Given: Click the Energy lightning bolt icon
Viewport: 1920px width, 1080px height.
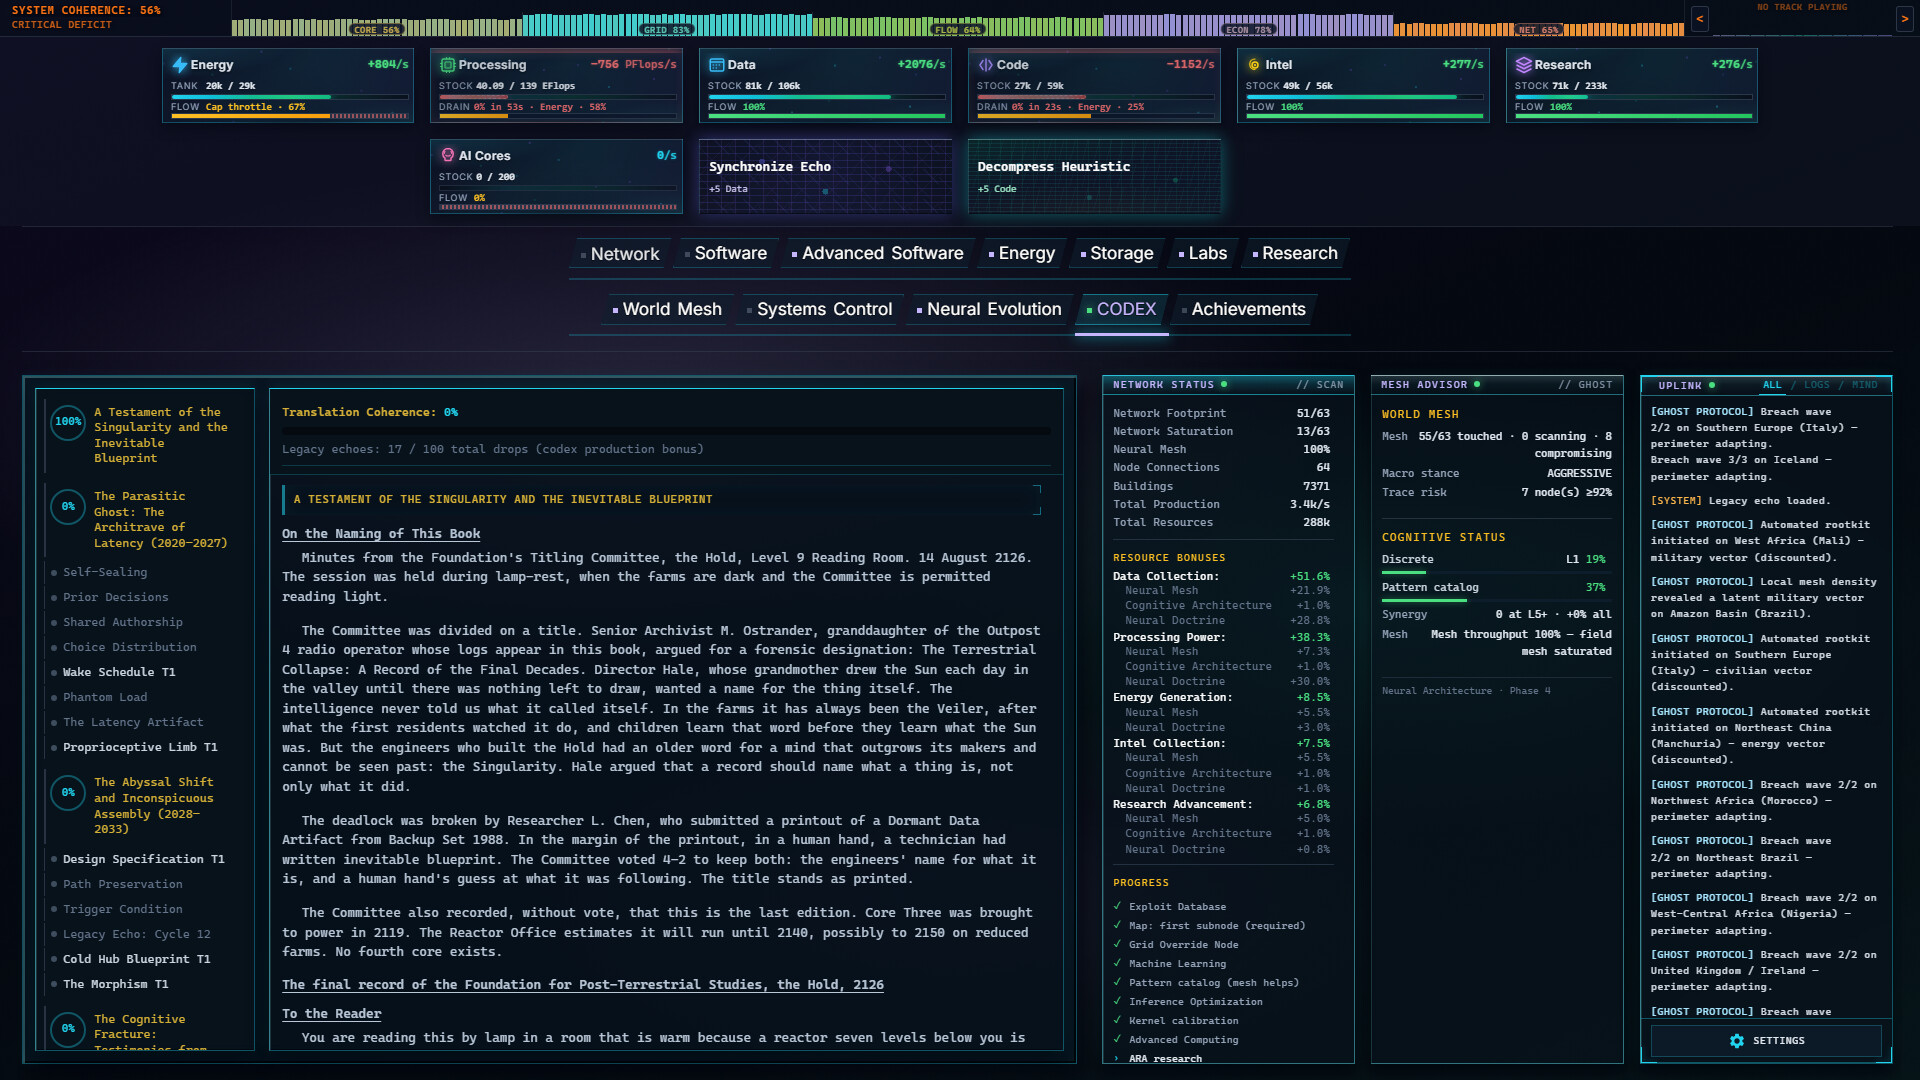Looking at the screenshot, I should coord(180,65).
